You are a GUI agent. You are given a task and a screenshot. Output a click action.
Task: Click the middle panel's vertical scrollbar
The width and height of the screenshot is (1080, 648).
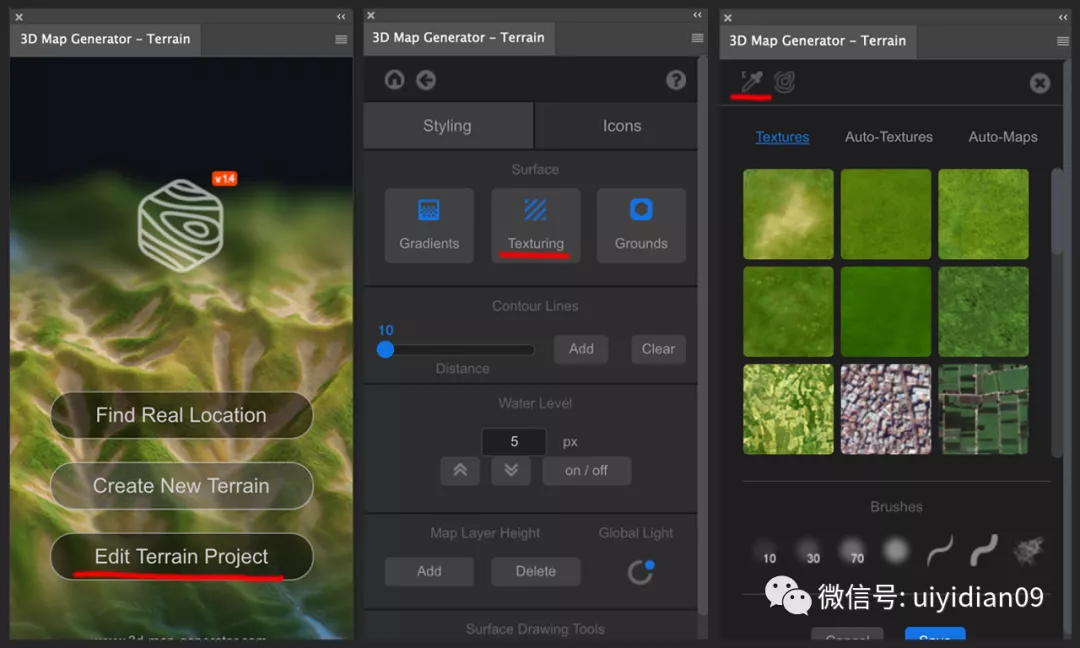(702, 334)
